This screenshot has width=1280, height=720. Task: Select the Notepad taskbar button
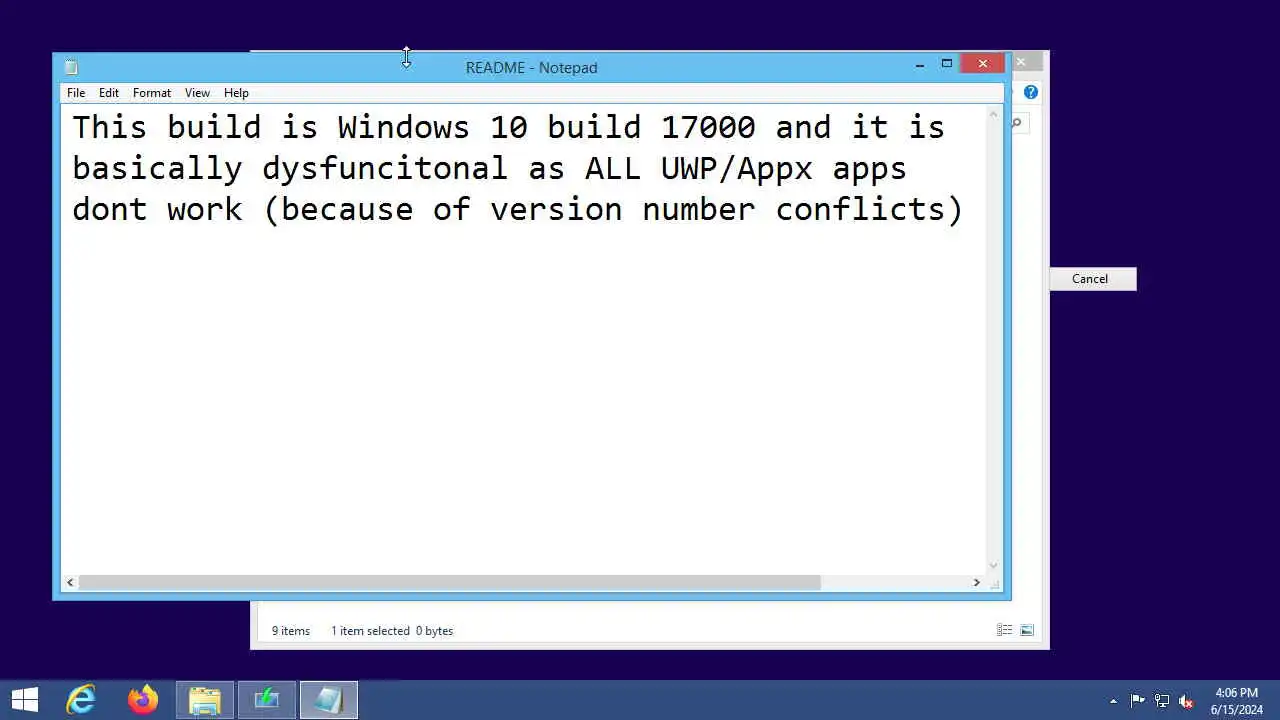pyautogui.click(x=329, y=700)
